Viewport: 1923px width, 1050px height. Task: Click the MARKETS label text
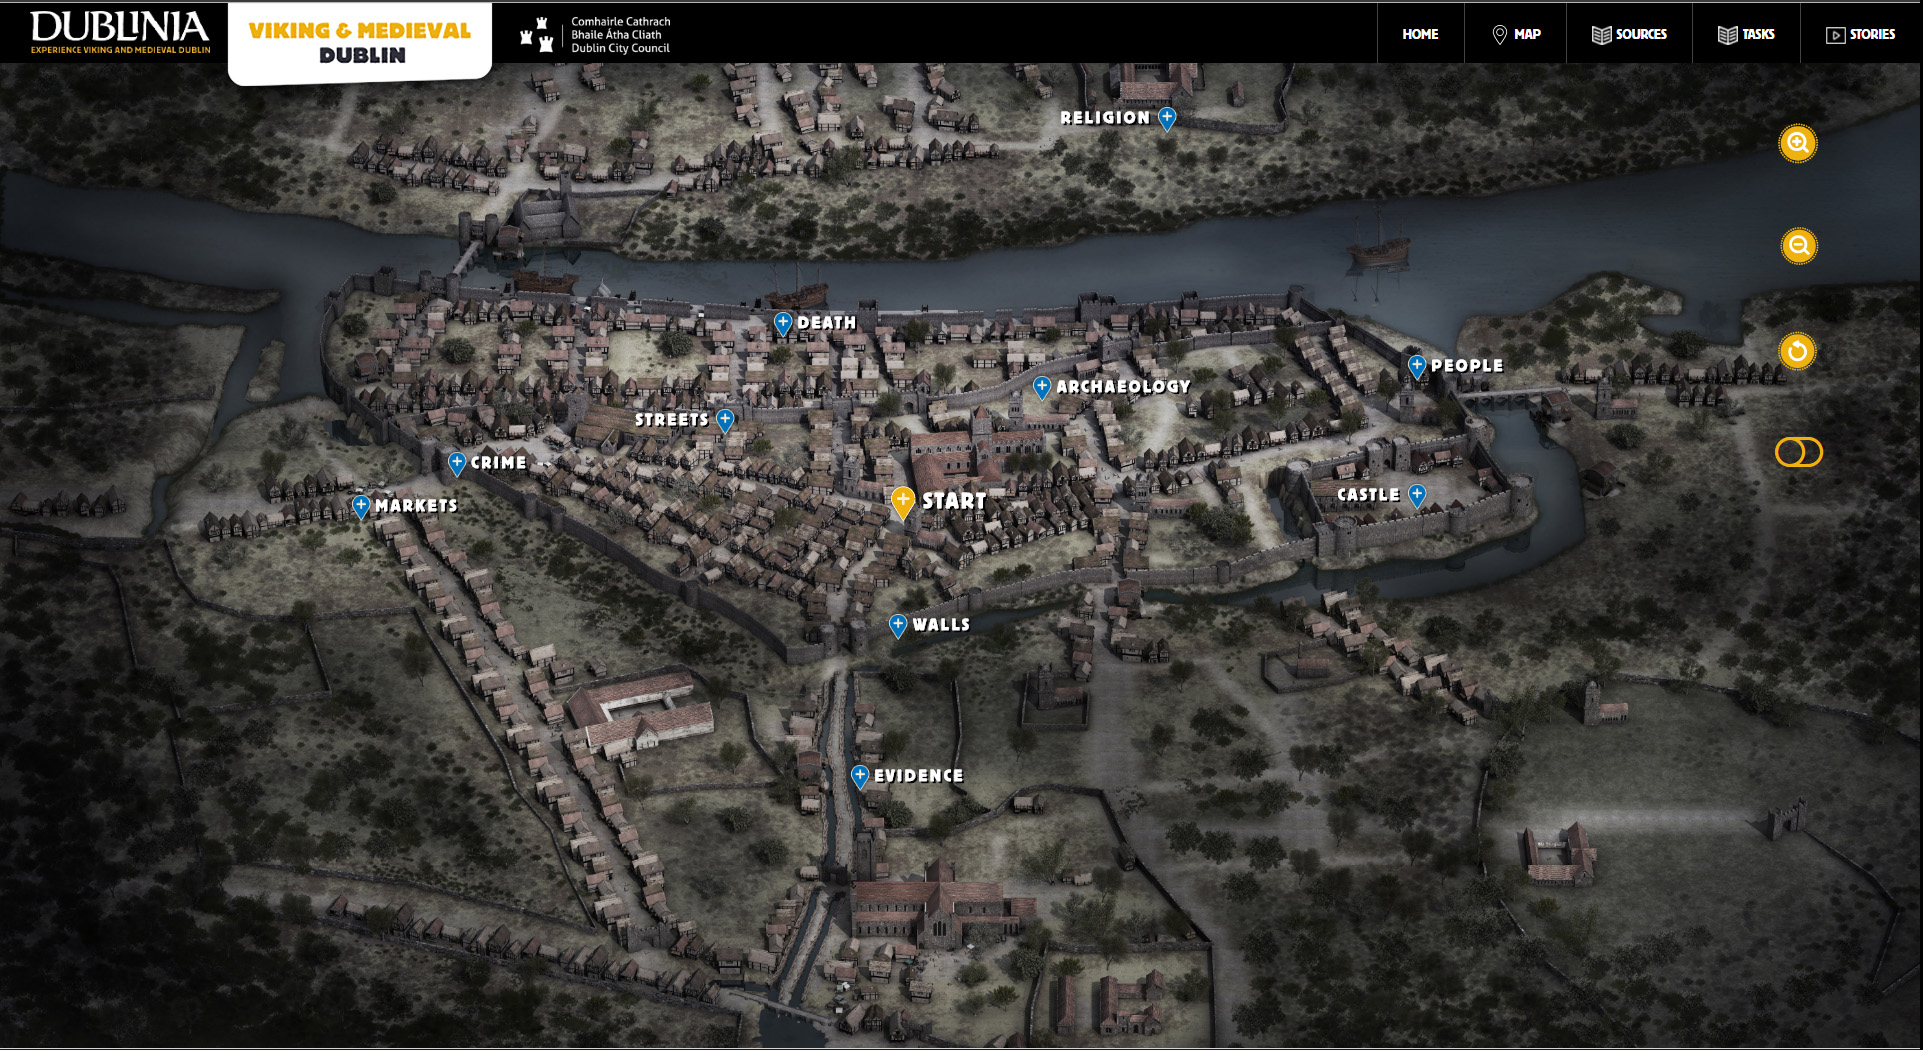[416, 506]
